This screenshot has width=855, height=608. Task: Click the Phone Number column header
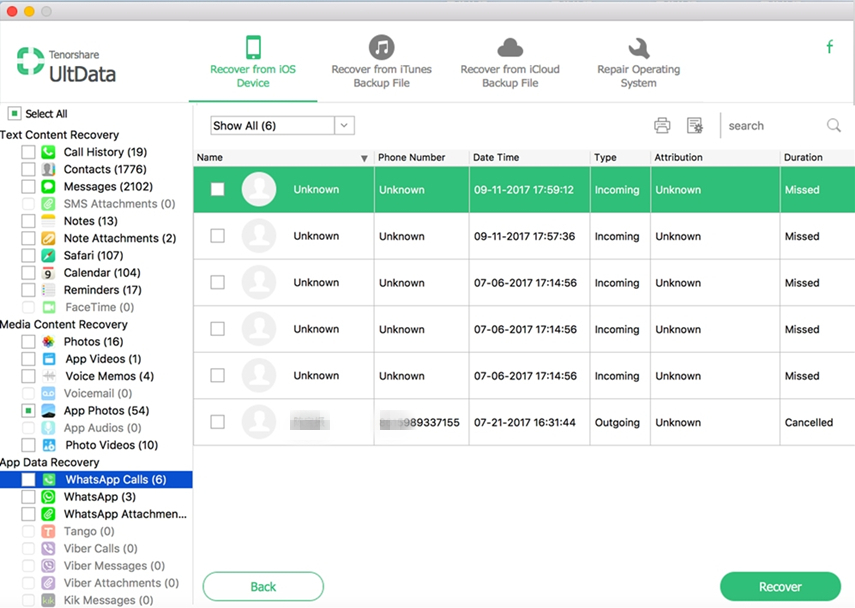point(421,158)
